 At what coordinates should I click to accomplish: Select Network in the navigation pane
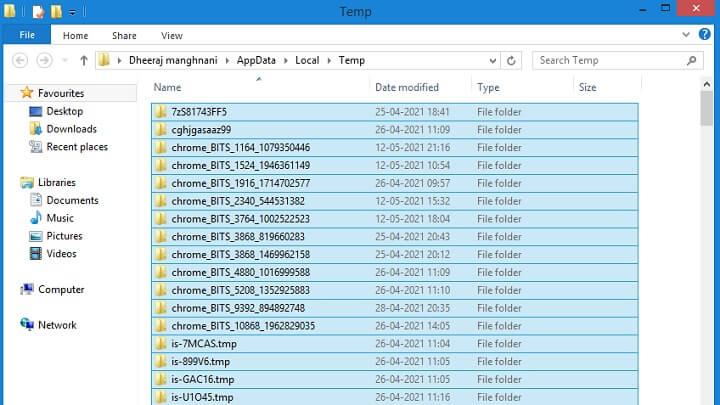[57, 325]
